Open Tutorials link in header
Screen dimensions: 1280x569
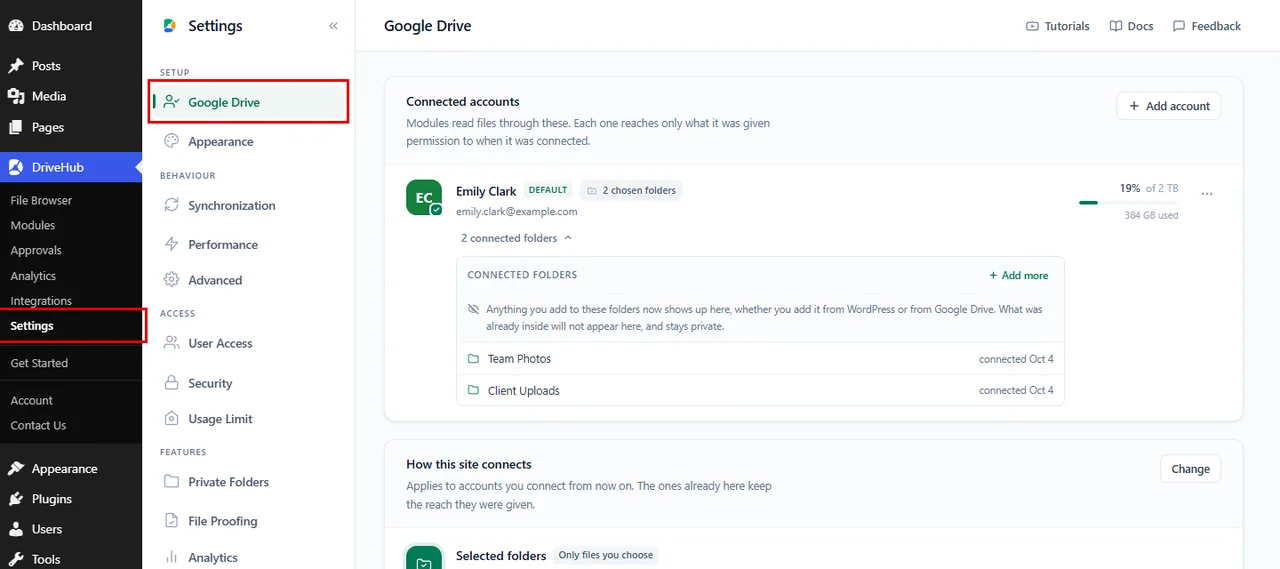tap(1058, 26)
